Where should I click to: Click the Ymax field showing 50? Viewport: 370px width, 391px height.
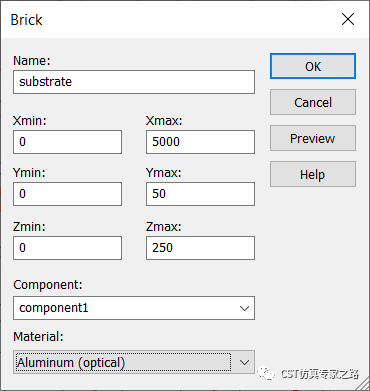tap(200, 194)
